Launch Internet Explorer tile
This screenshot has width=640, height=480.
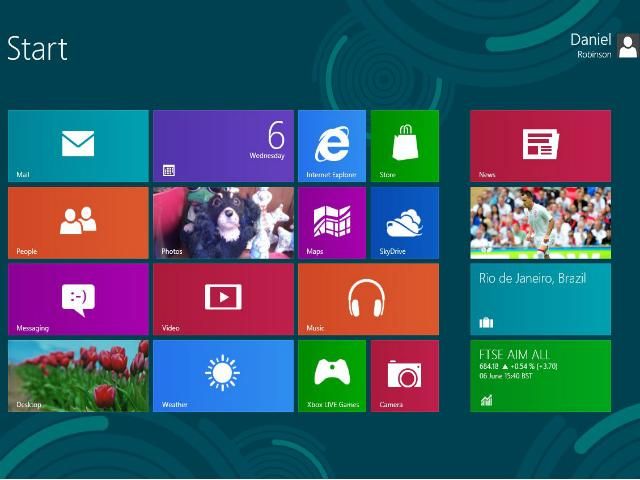[332, 146]
